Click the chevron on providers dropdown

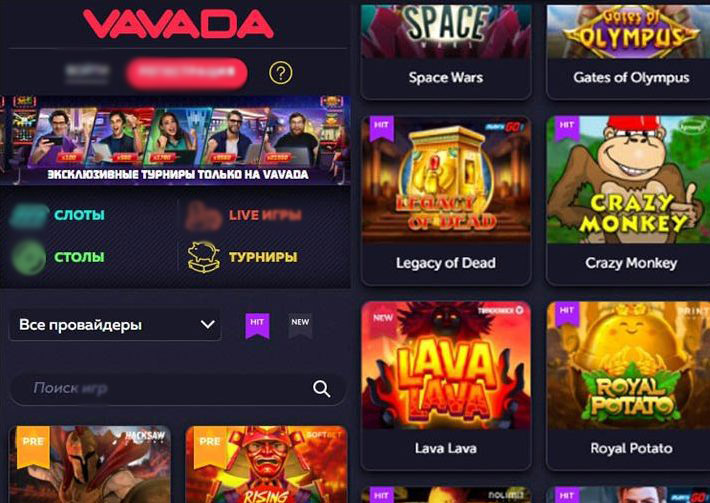coord(207,325)
